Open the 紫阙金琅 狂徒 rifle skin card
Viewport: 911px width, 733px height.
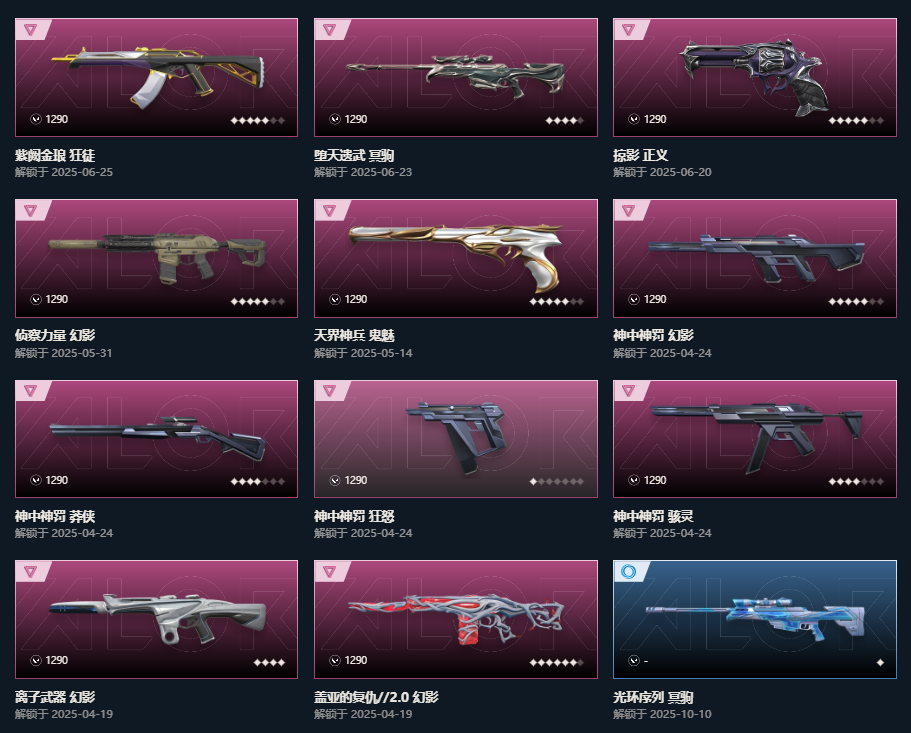point(156,77)
